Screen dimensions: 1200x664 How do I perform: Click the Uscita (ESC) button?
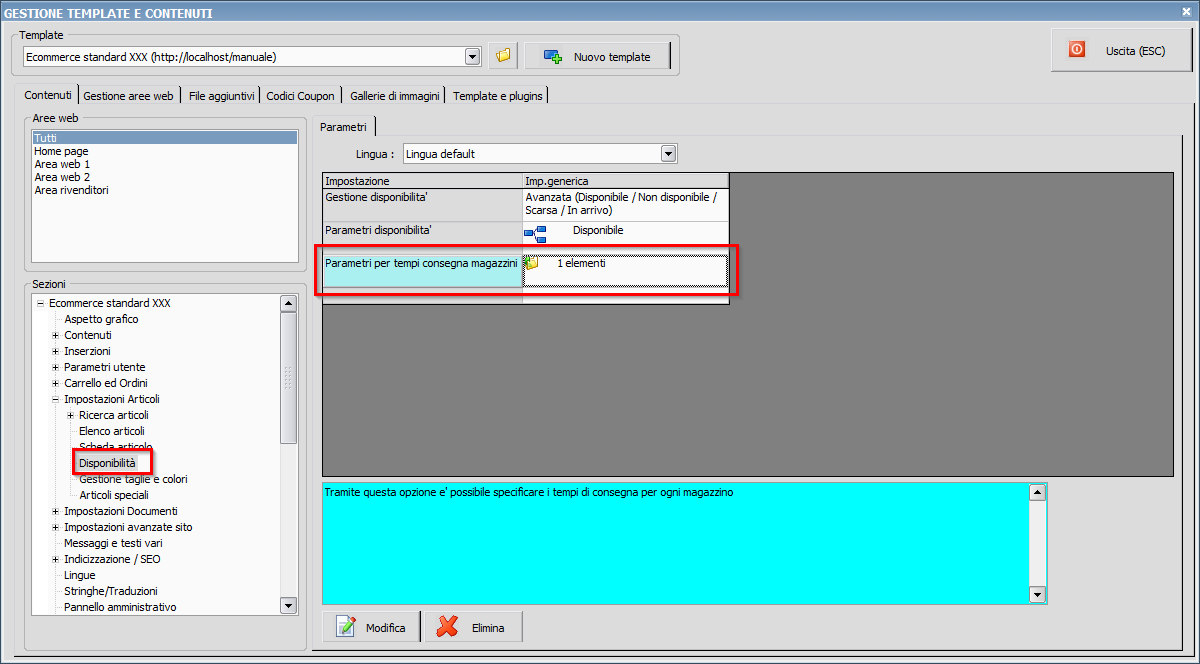tap(1121, 49)
